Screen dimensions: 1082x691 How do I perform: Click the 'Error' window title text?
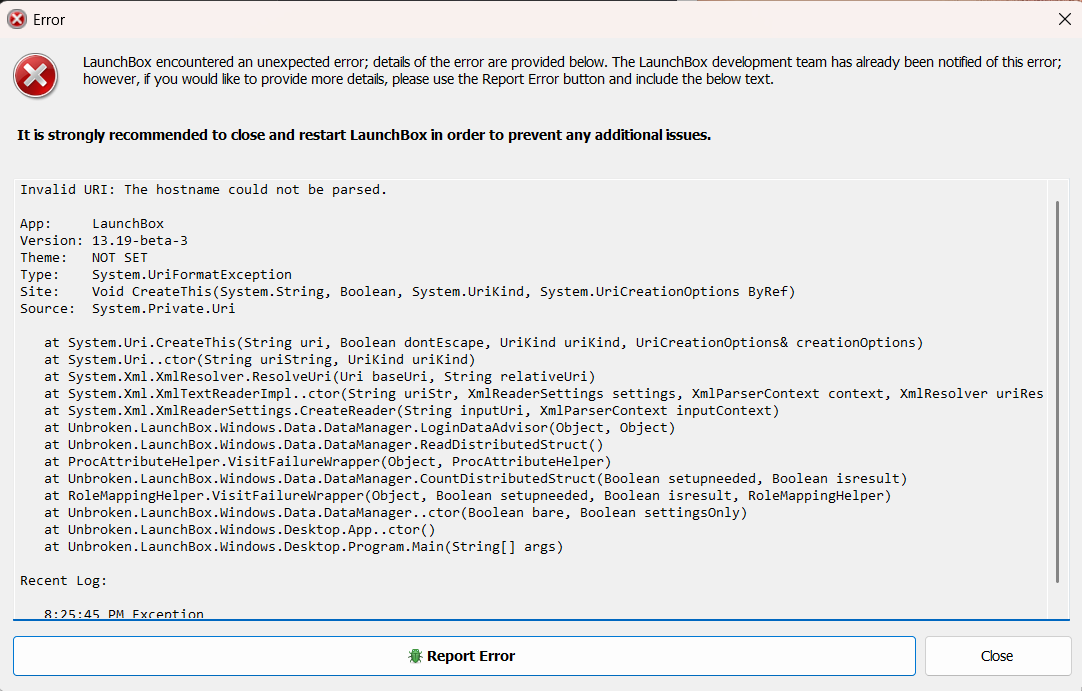[49, 20]
